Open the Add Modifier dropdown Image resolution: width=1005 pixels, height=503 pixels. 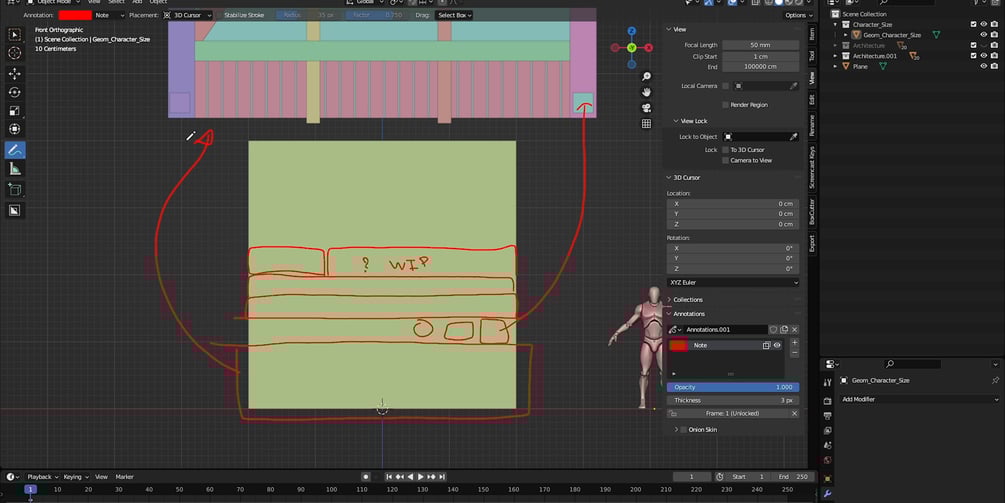920,399
